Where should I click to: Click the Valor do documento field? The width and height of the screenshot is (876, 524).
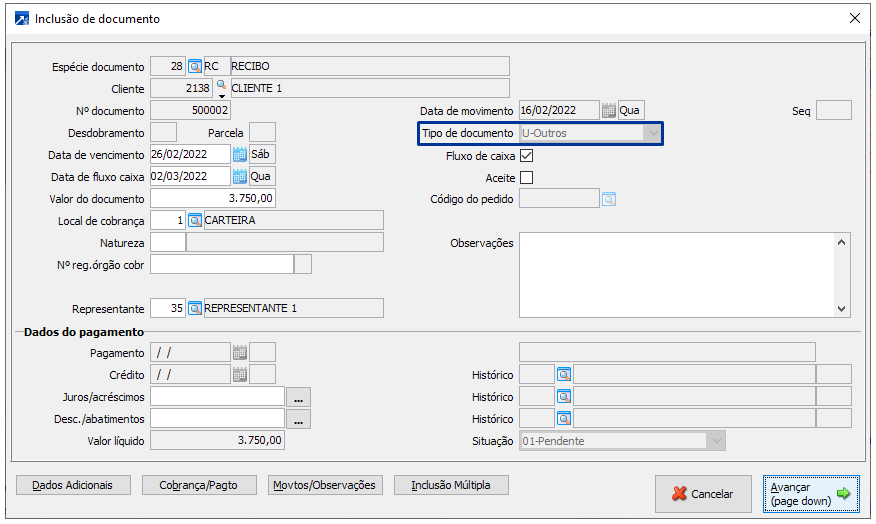coord(213,198)
